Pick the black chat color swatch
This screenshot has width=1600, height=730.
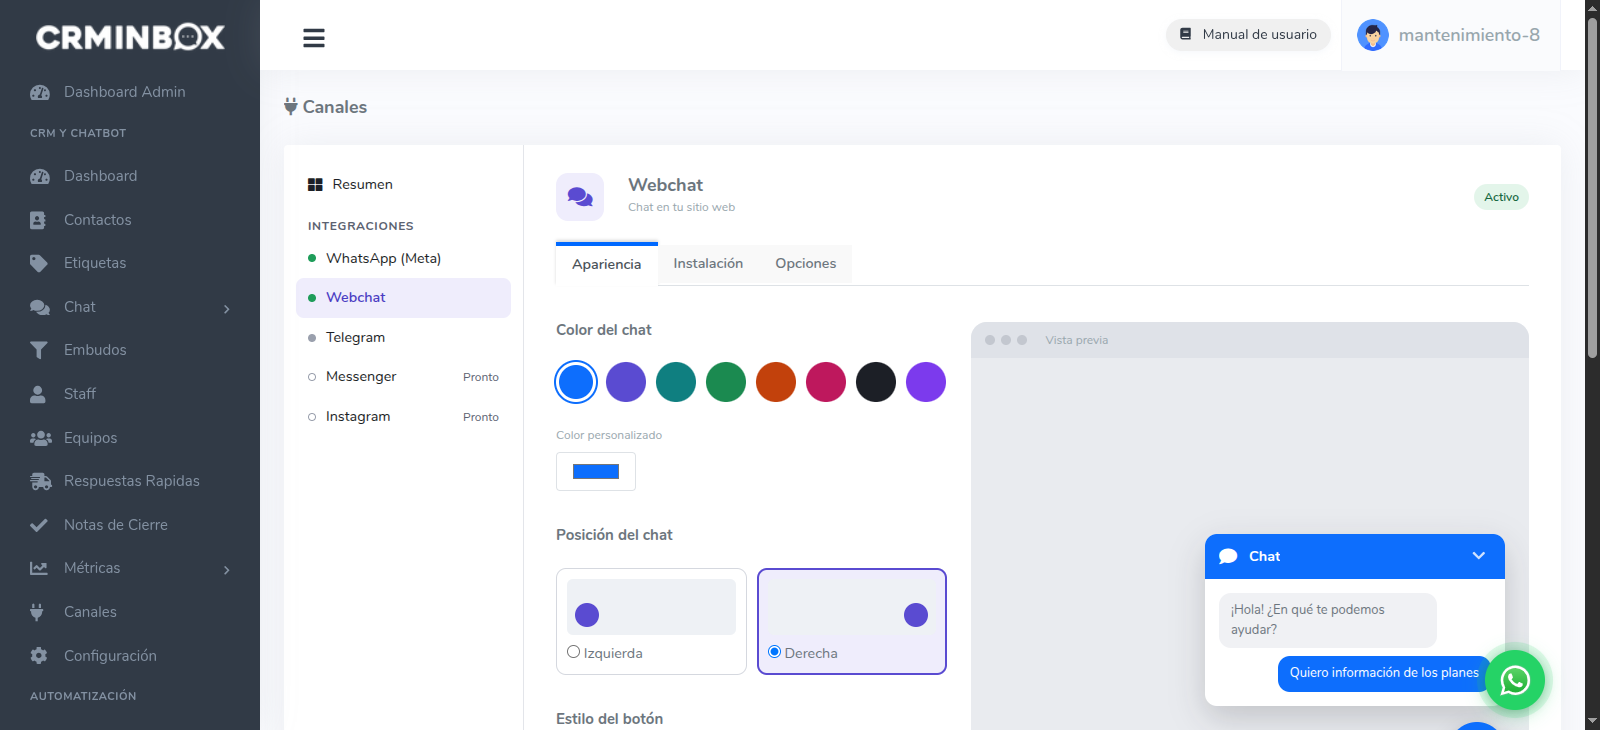(x=876, y=382)
